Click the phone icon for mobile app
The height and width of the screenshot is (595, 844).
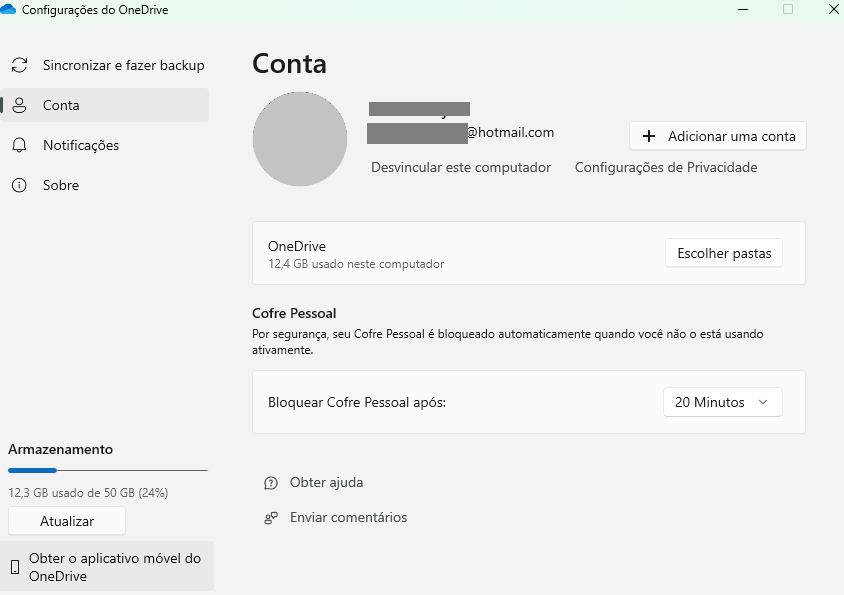(15, 566)
